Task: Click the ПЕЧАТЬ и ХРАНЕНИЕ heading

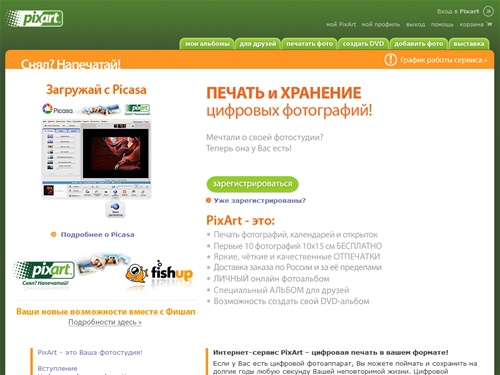Action: pos(284,93)
